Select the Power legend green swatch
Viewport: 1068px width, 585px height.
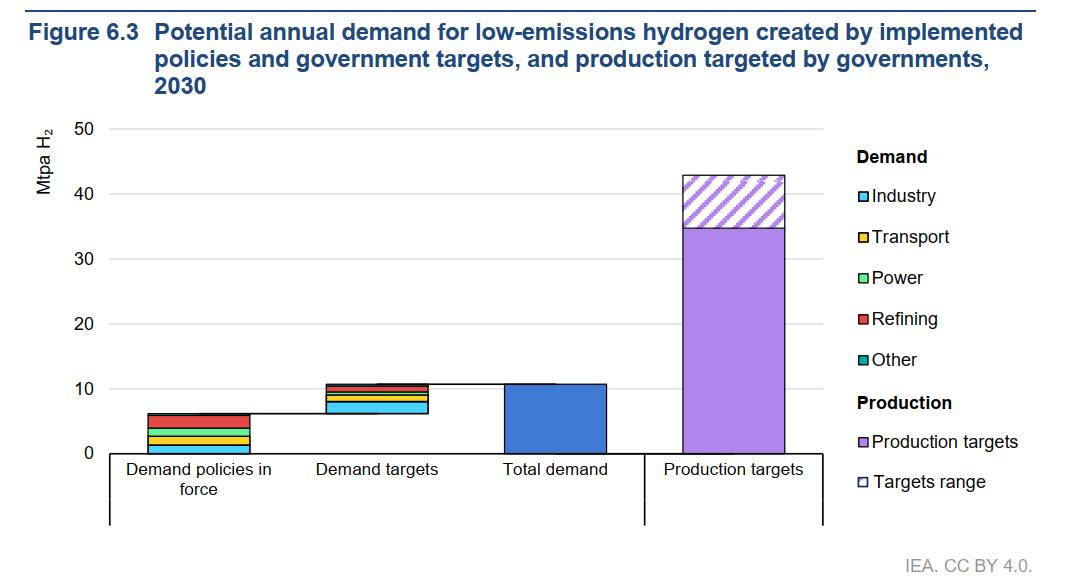[864, 279]
